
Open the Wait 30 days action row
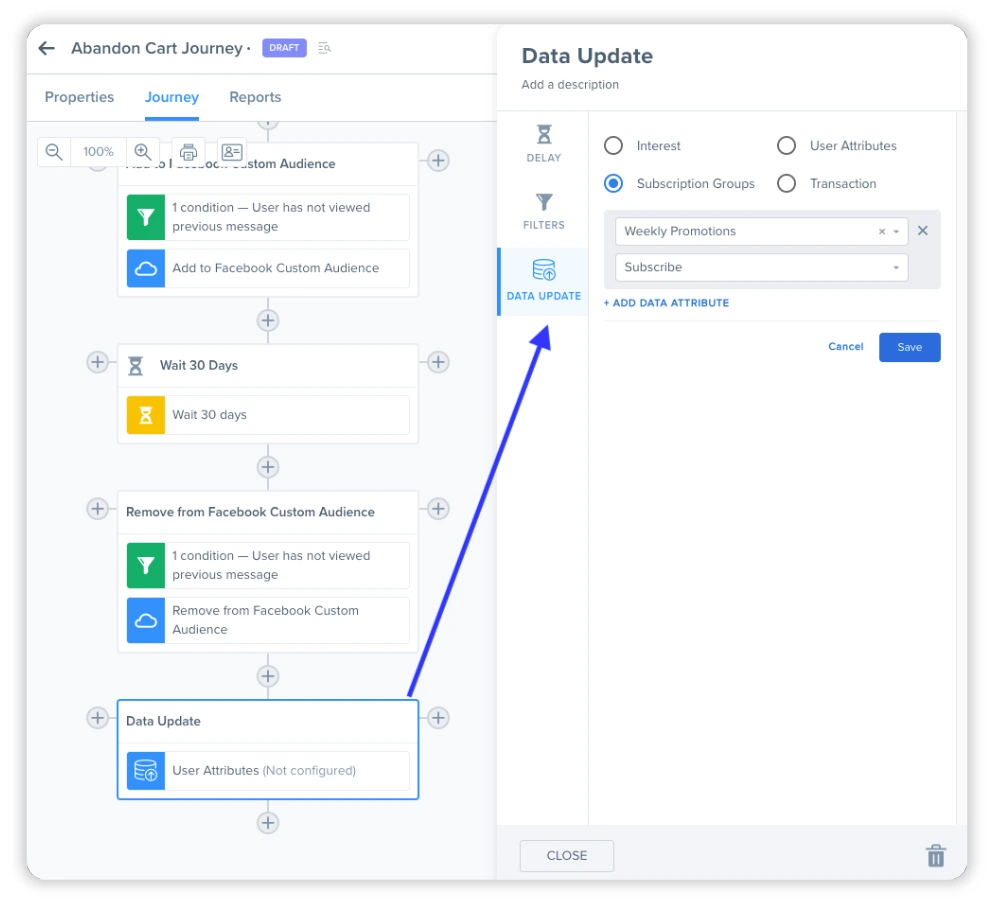pos(268,415)
